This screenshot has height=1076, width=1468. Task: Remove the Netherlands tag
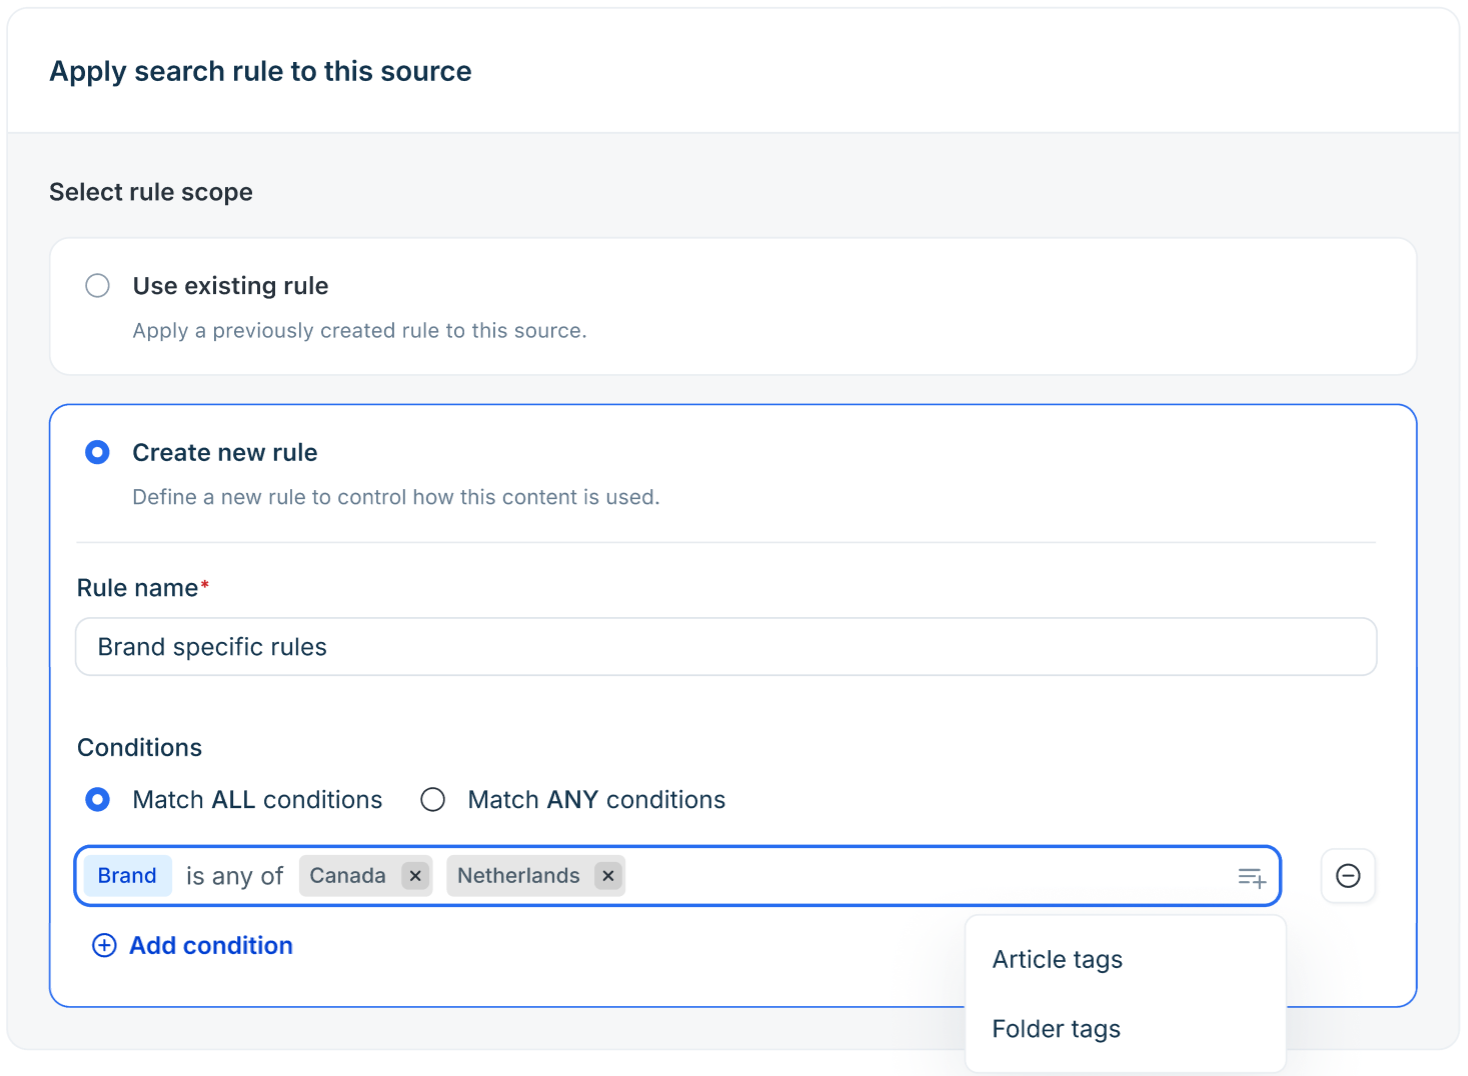(608, 876)
